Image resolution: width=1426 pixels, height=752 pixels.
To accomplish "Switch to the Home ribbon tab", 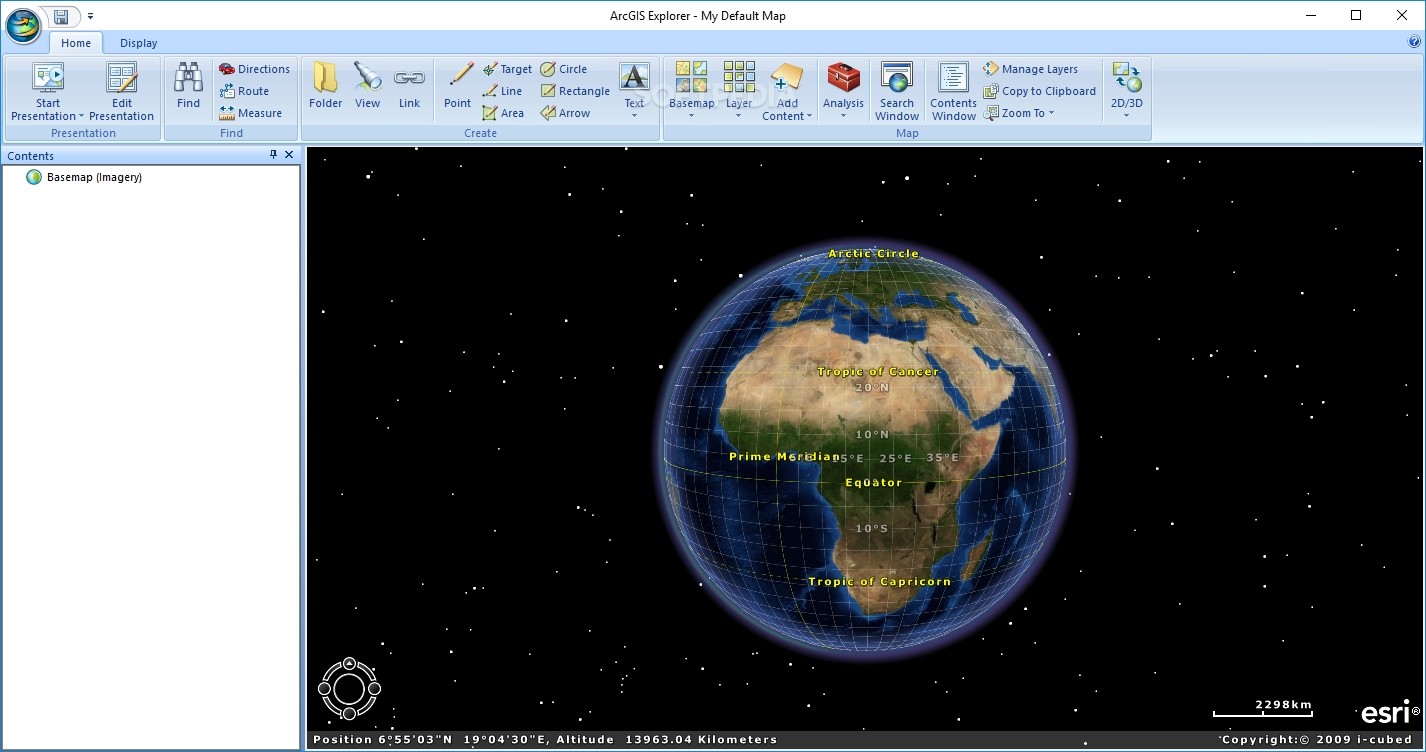I will 76,43.
